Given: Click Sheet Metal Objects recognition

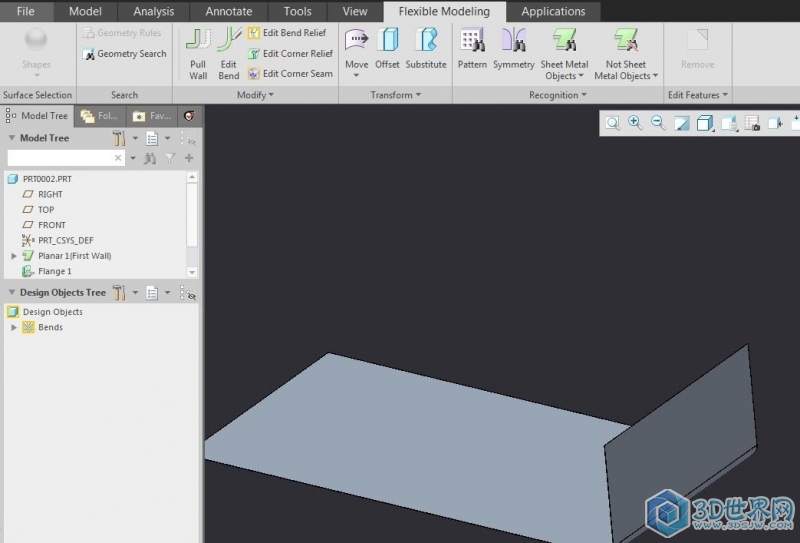Looking at the screenshot, I should tap(564, 54).
